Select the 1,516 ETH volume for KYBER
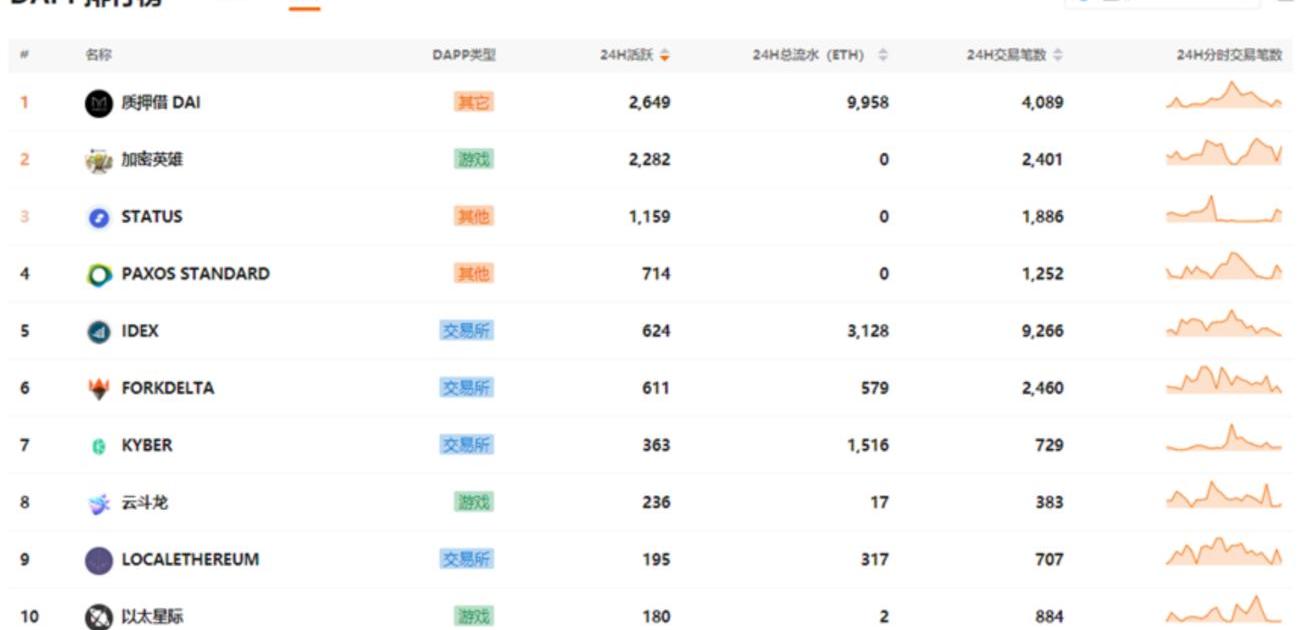Screen dimensions: 1307x630 868,445
